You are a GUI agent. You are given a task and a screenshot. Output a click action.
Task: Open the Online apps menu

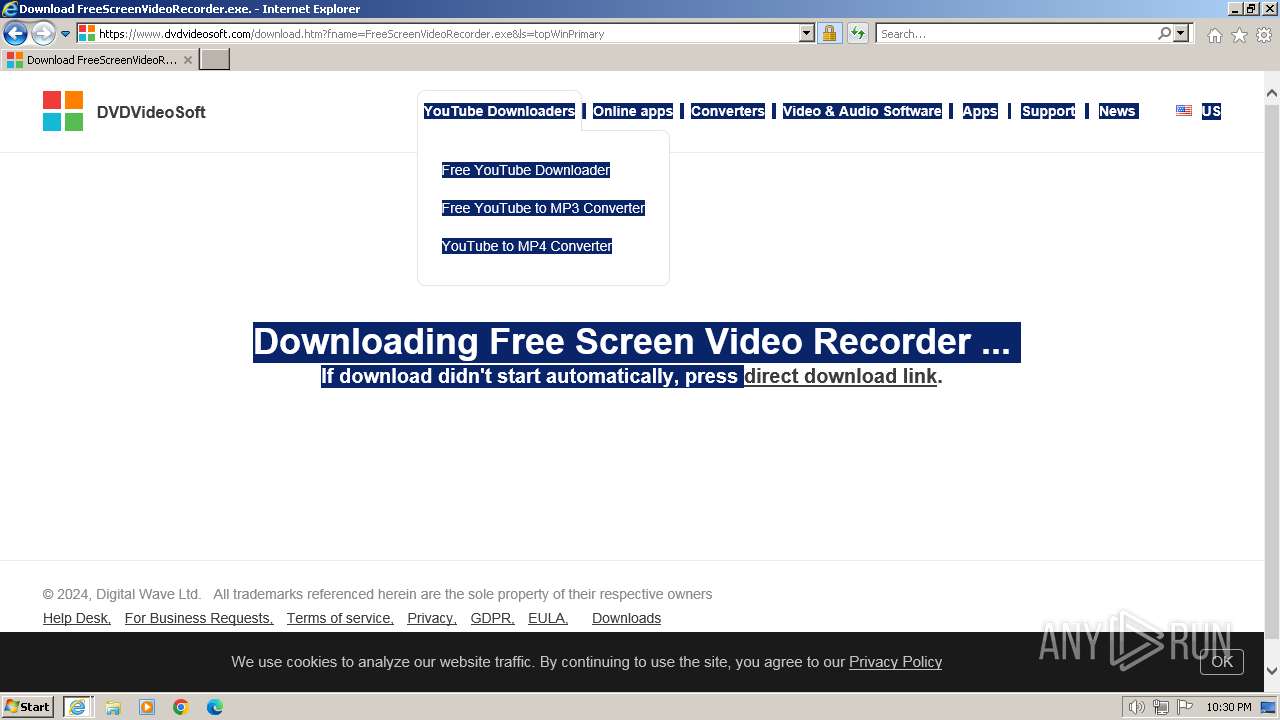point(633,111)
